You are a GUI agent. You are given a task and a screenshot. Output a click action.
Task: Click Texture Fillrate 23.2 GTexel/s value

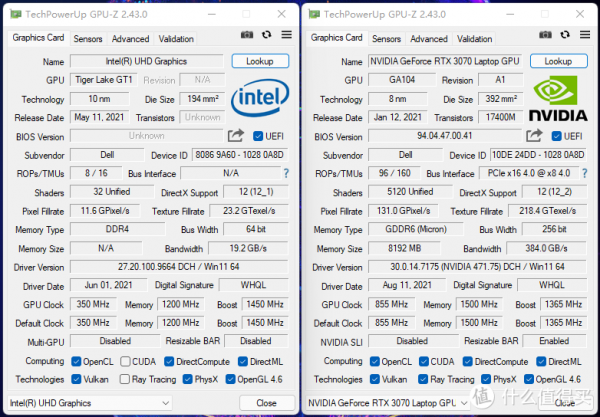(x=249, y=211)
